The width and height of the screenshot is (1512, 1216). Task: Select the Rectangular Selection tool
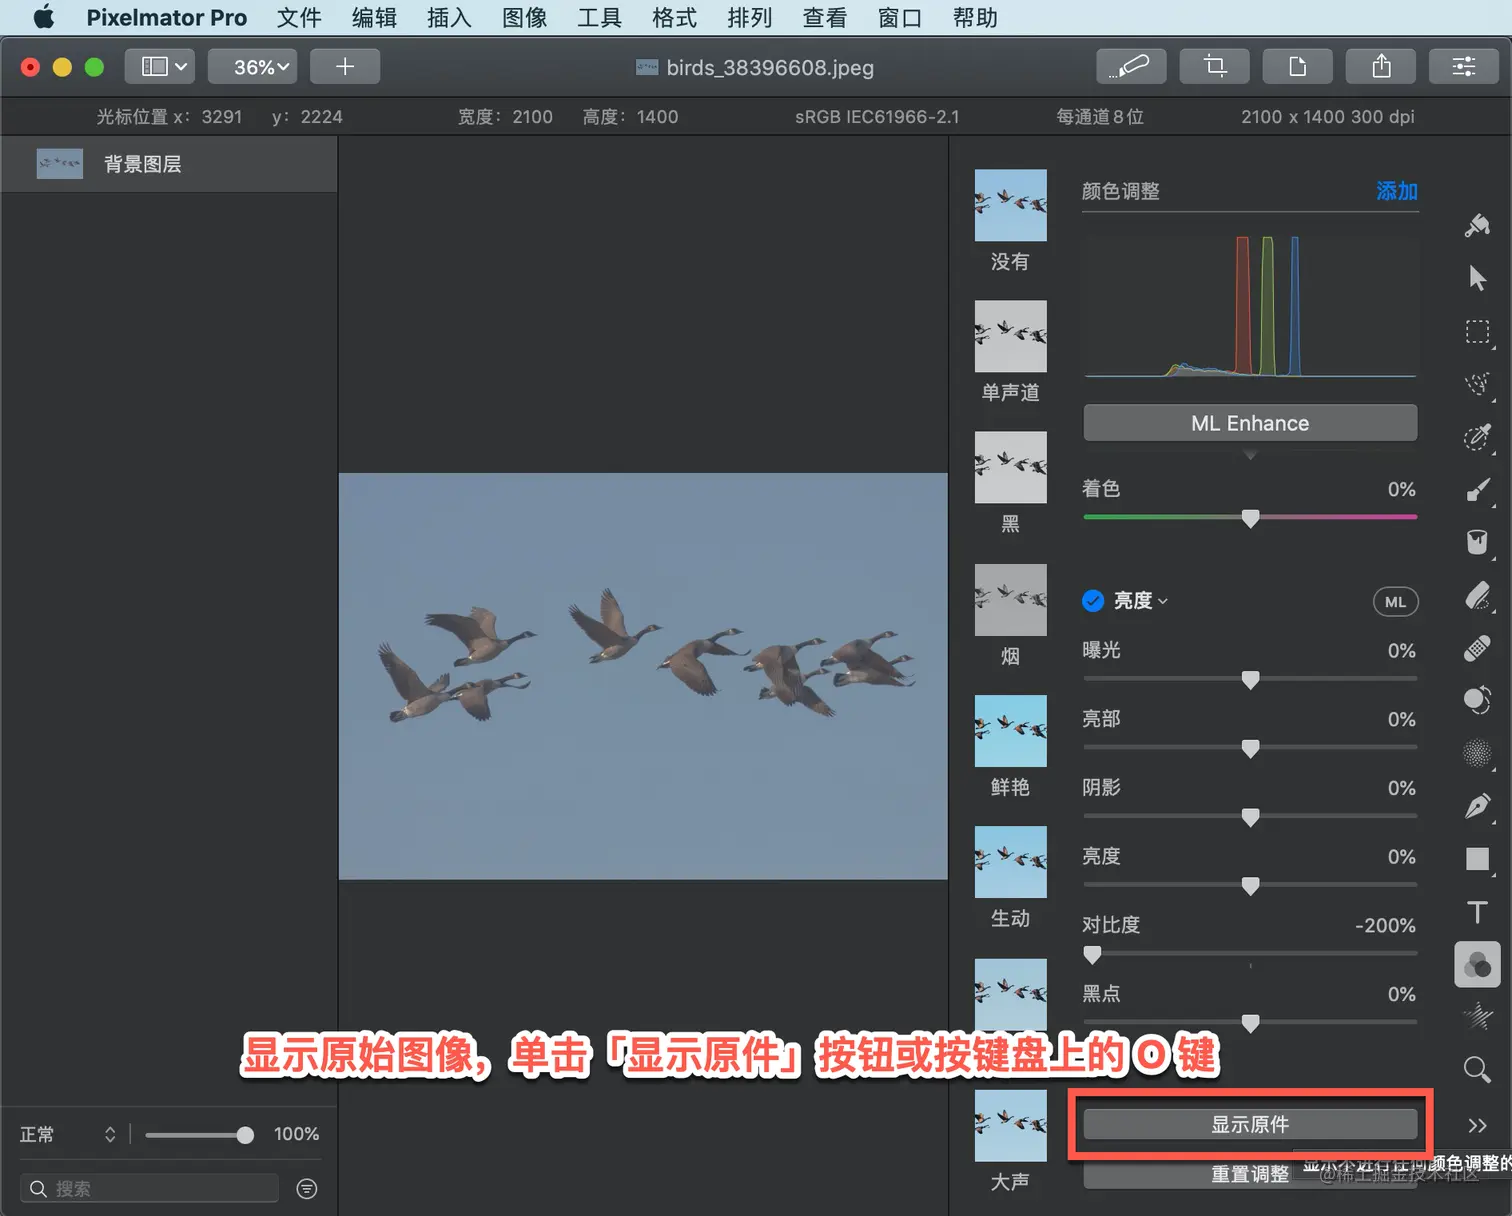pyautogui.click(x=1477, y=332)
